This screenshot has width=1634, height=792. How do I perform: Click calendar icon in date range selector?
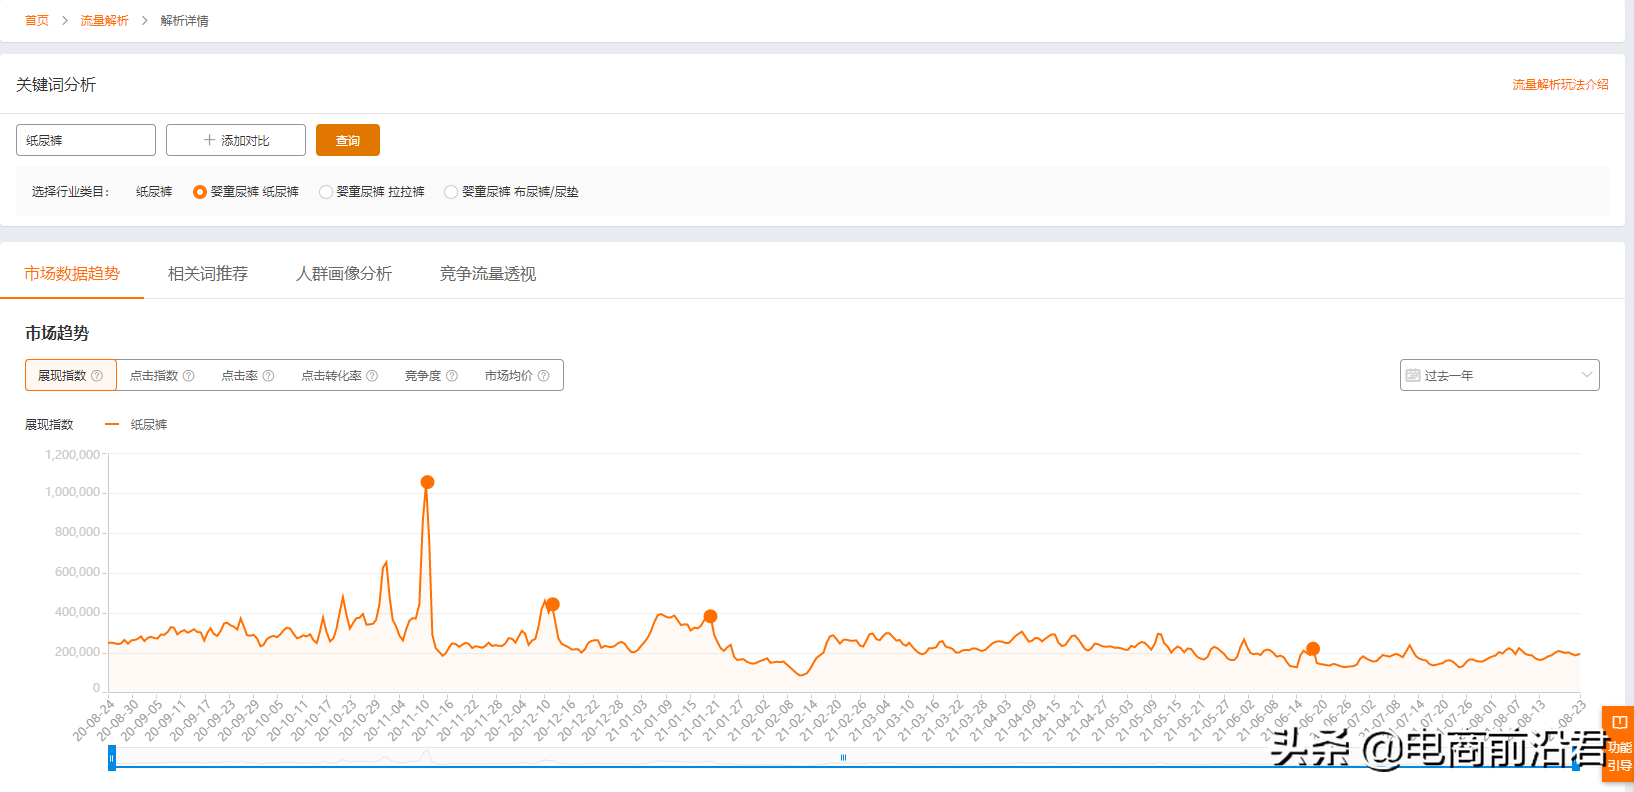pyautogui.click(x=1413, y=375)
